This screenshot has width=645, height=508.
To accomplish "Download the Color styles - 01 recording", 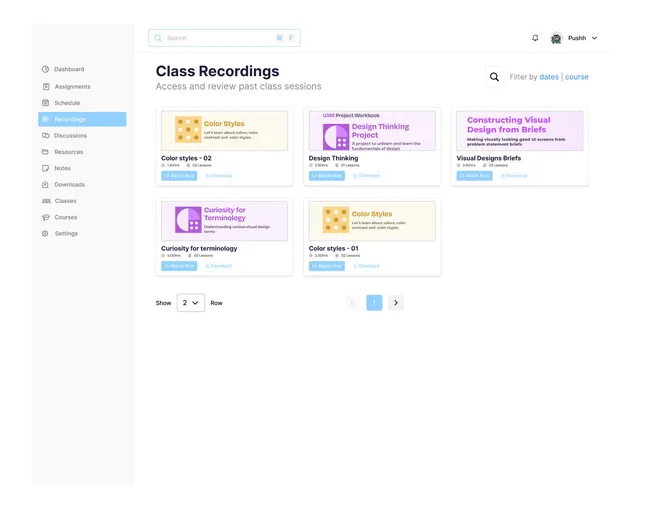I will (366, 266).
